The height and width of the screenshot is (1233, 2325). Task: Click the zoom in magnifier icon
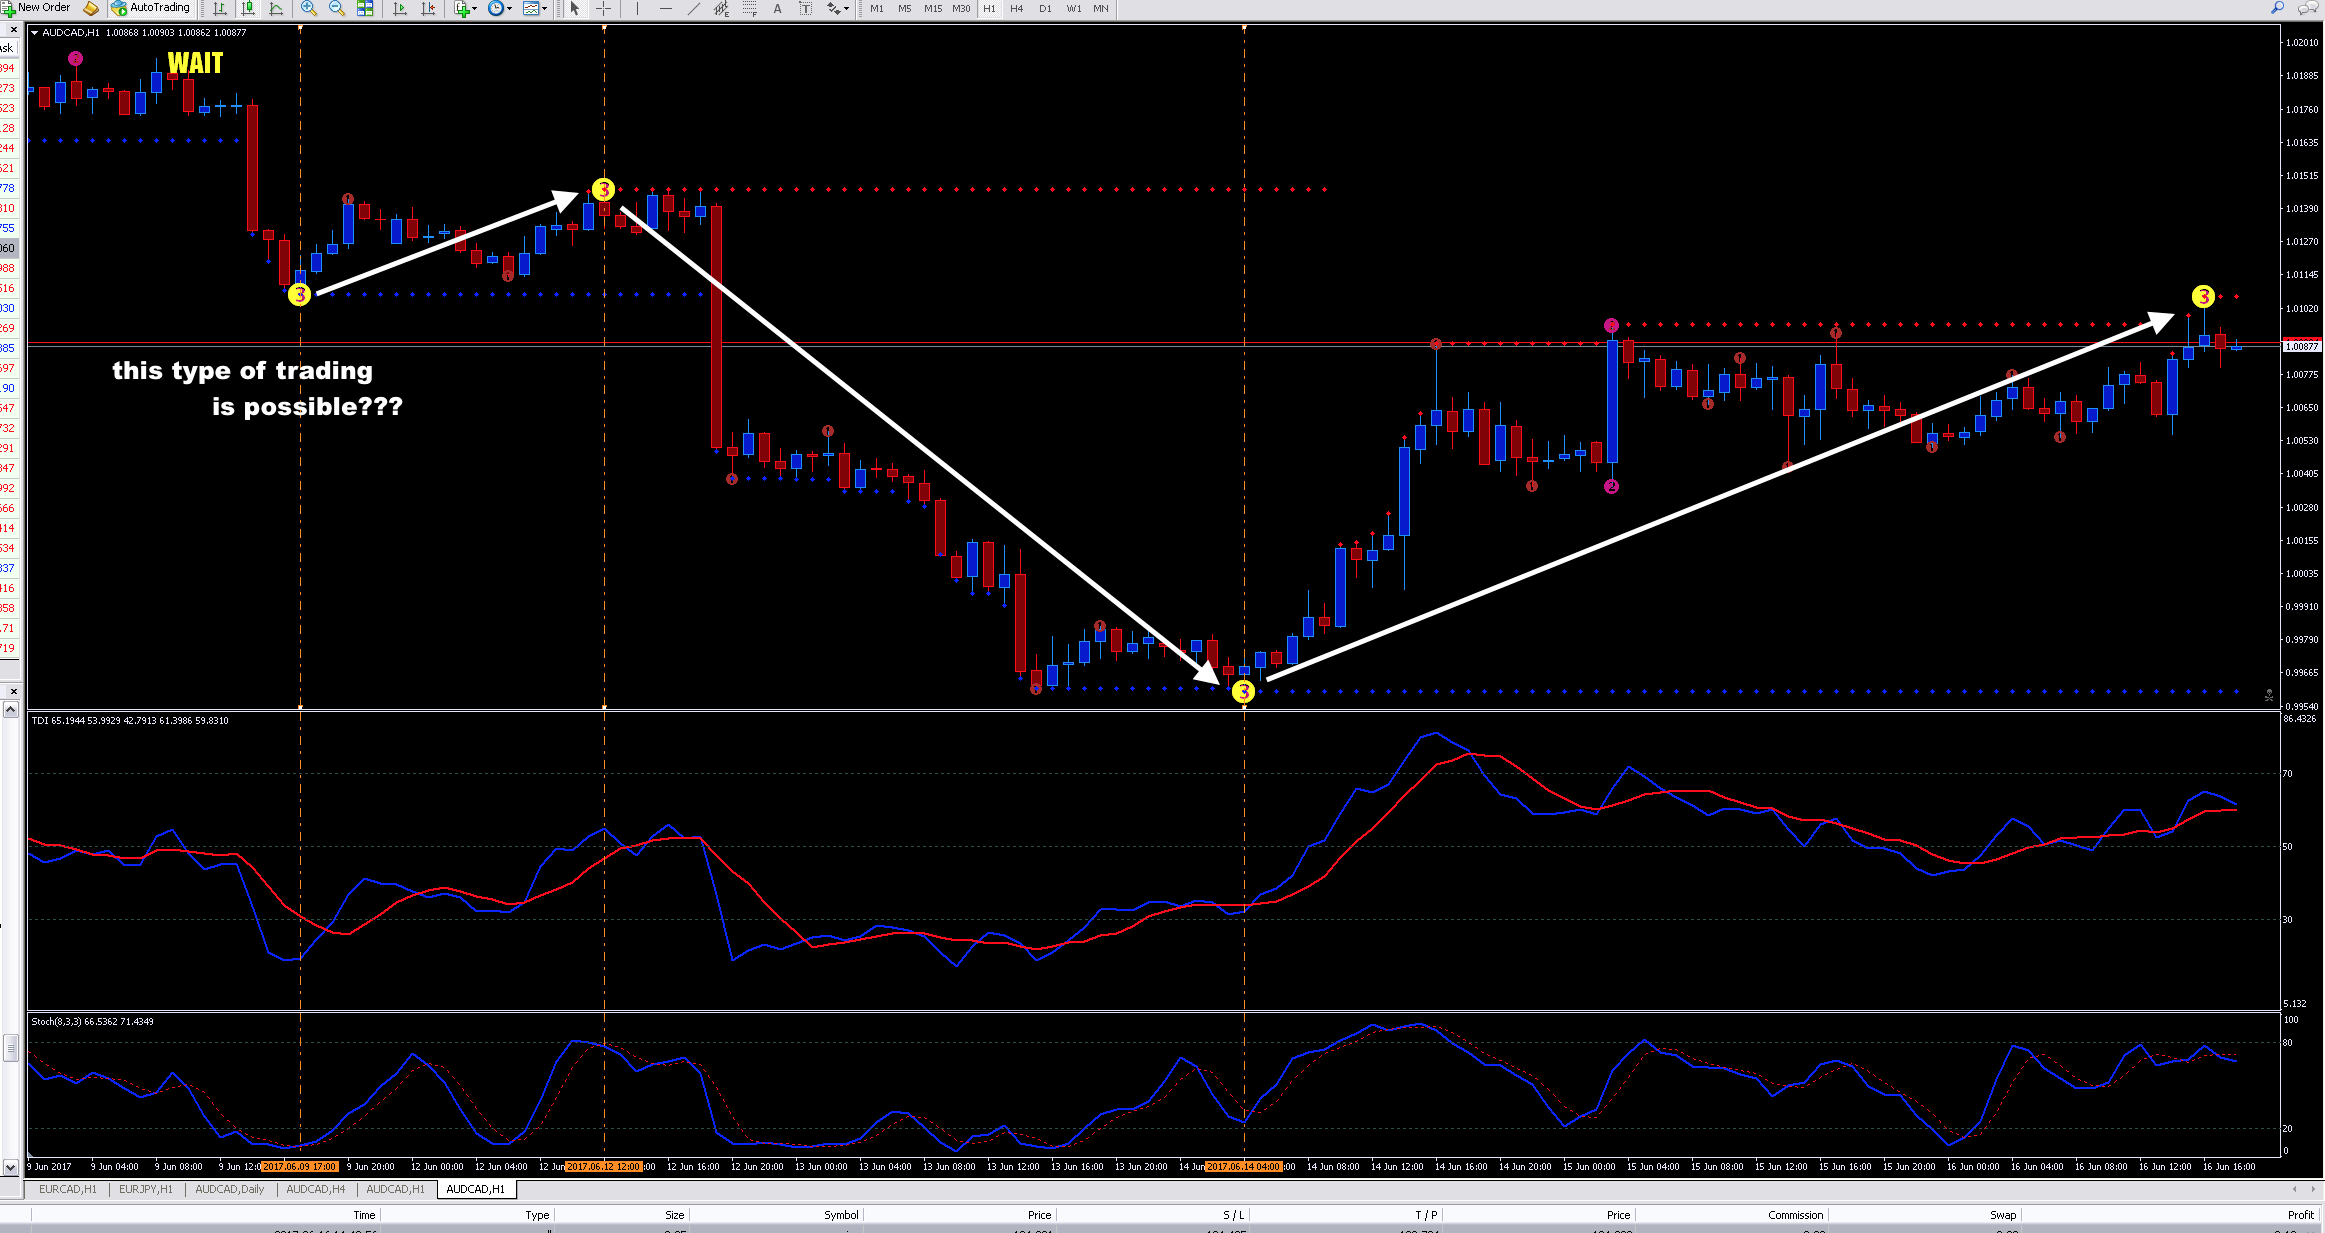click(x=309, y=8)
